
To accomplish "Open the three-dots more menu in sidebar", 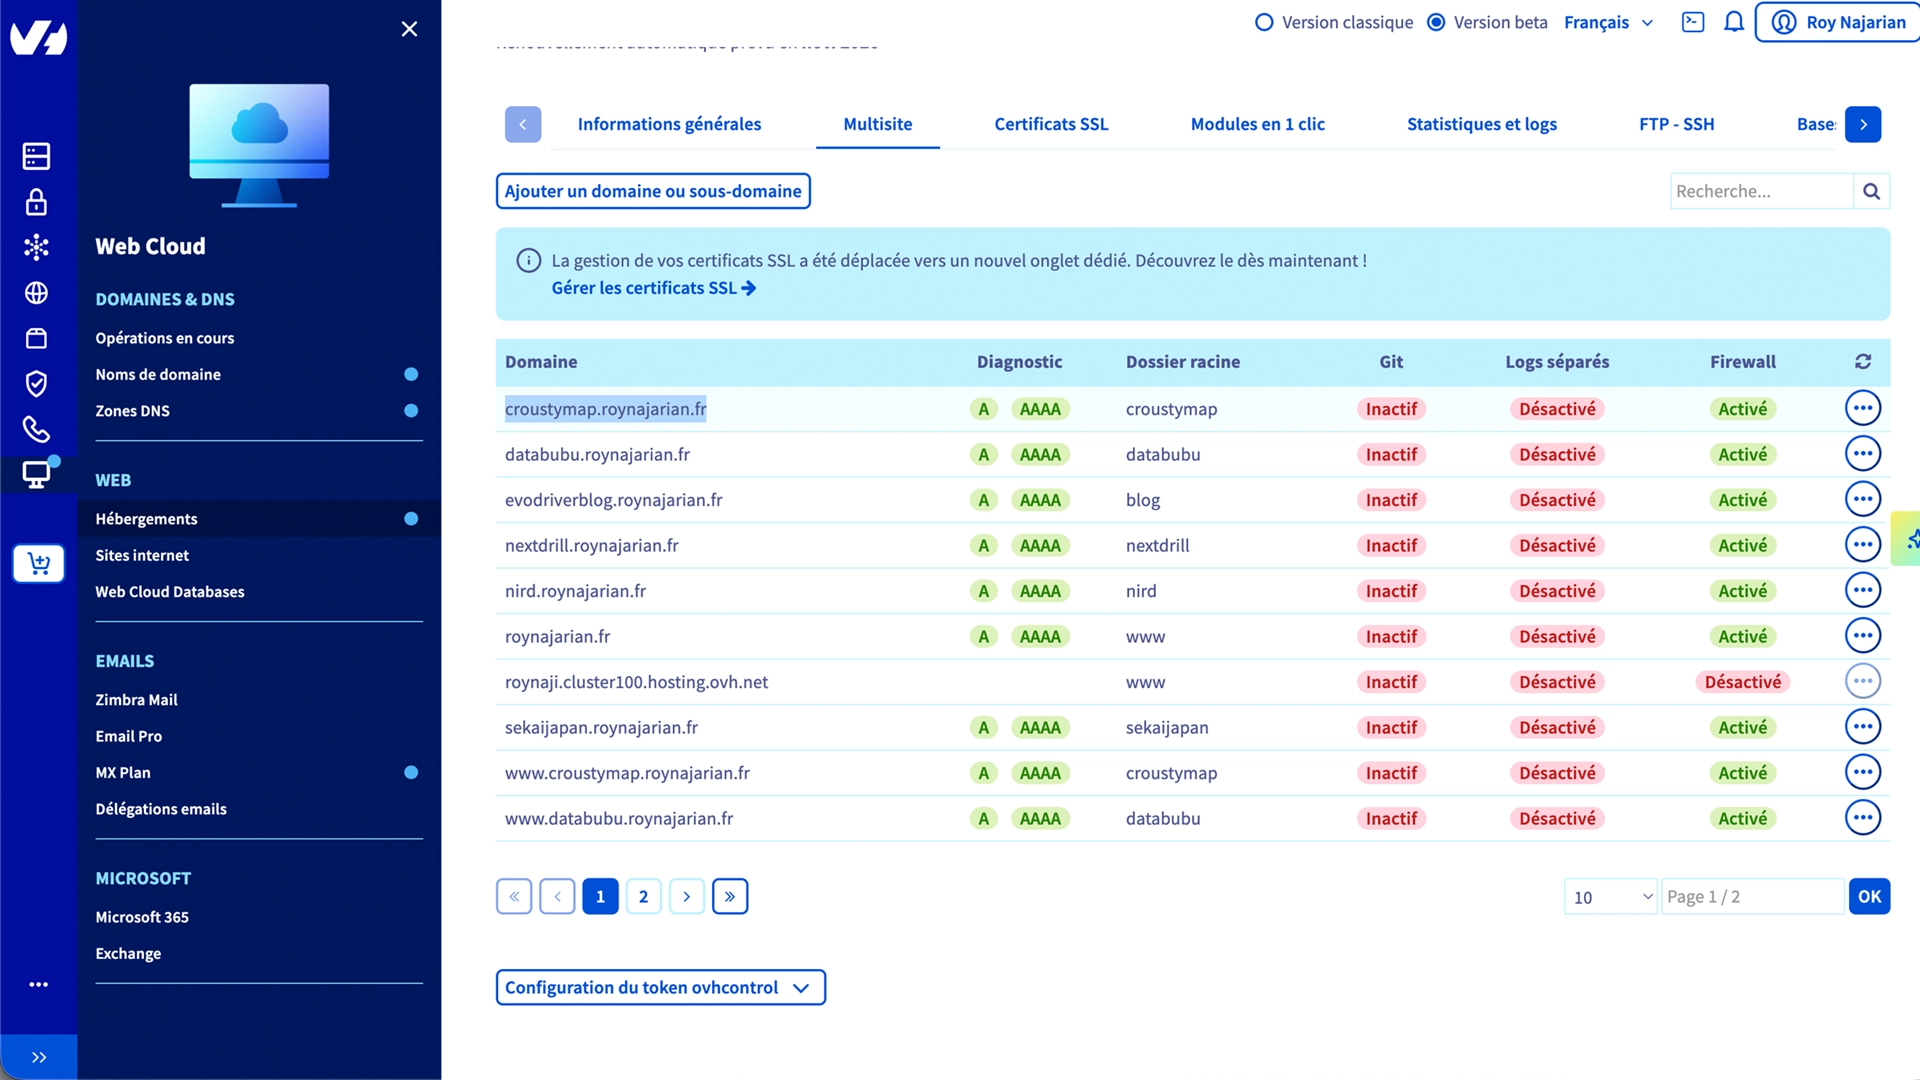I will [x=39, y=984].
